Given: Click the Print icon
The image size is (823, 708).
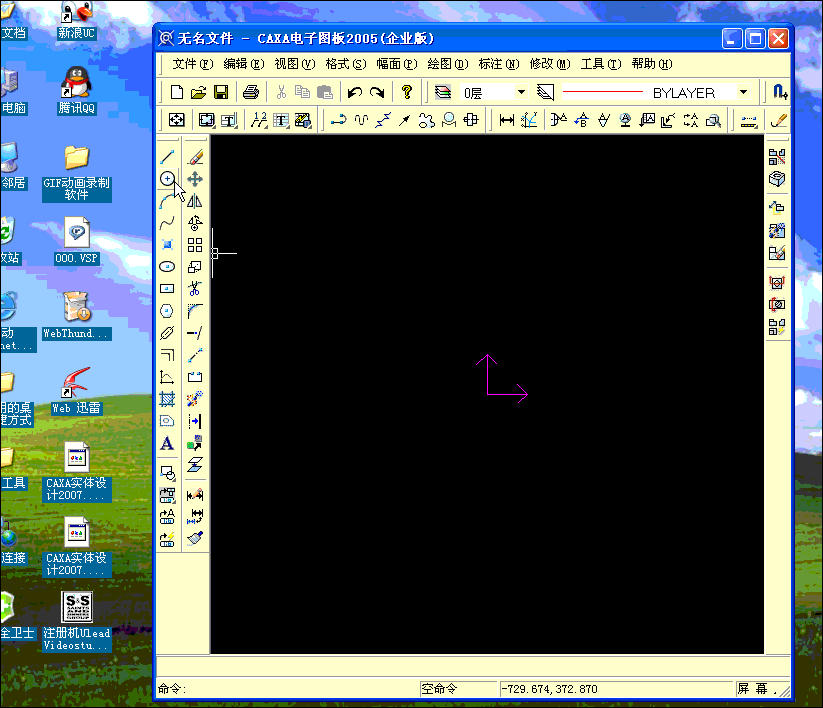Looking at the screenshot, I should tap(251, 93).
